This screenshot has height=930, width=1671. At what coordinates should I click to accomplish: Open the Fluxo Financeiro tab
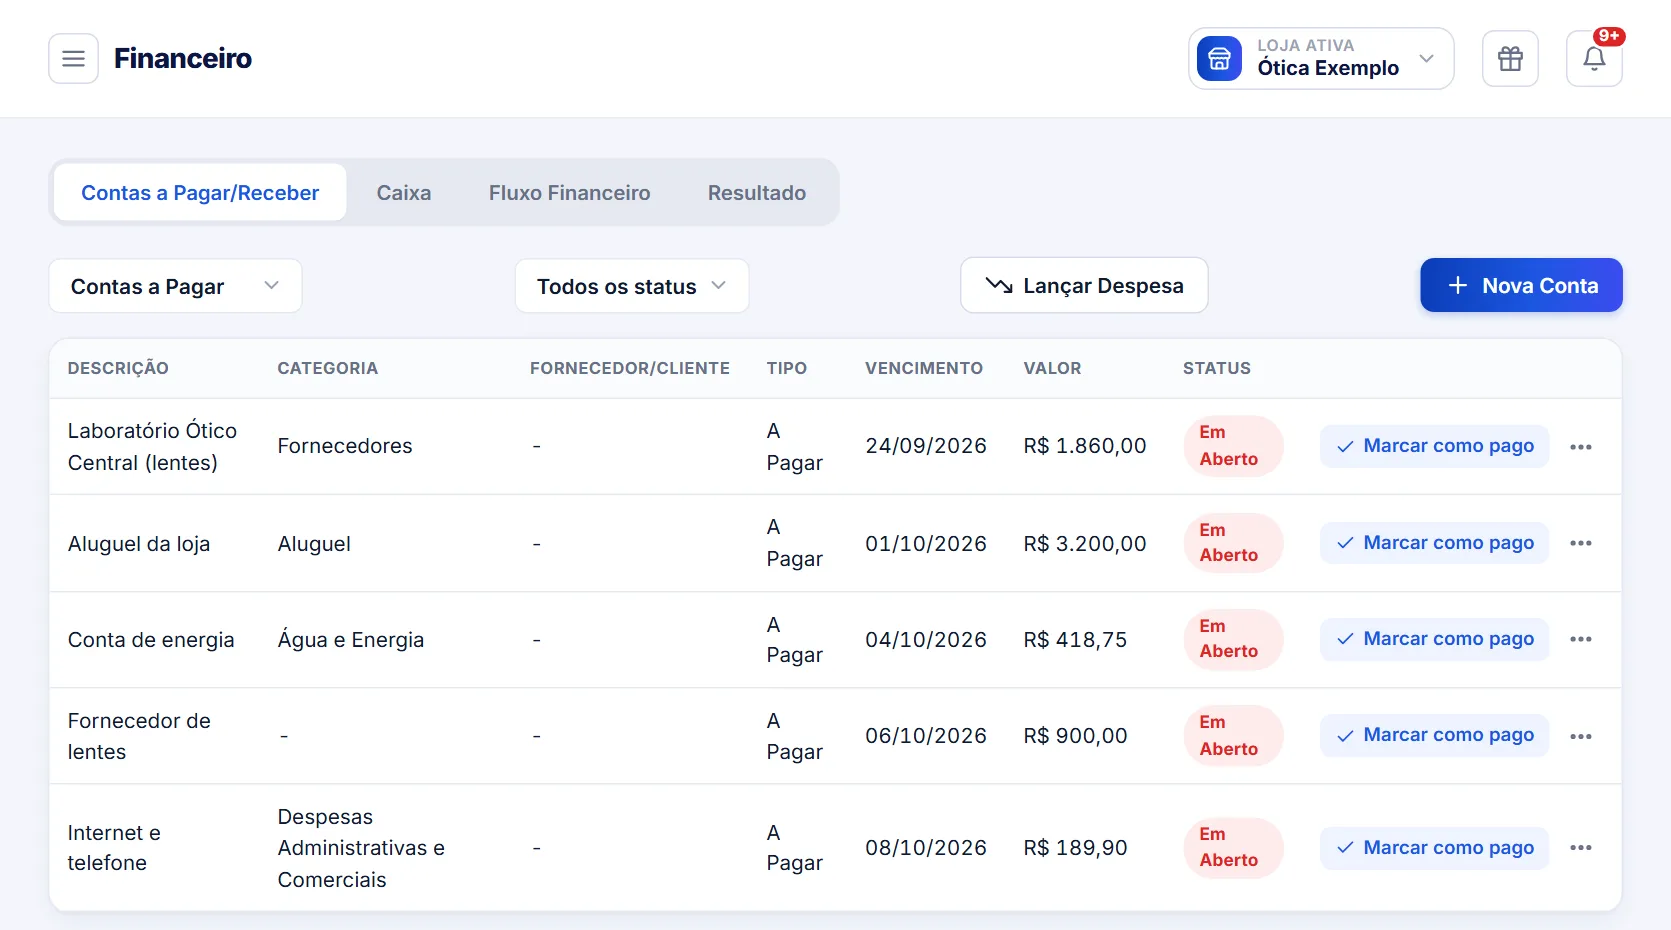569,193
